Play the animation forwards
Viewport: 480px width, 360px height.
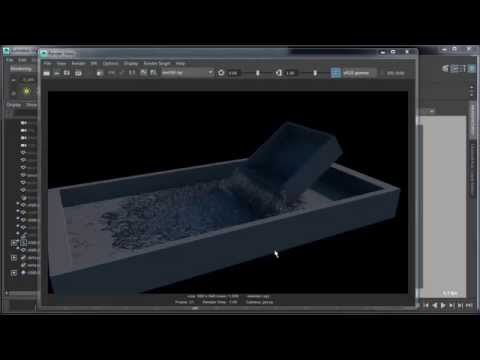click(x=443, y=305)
